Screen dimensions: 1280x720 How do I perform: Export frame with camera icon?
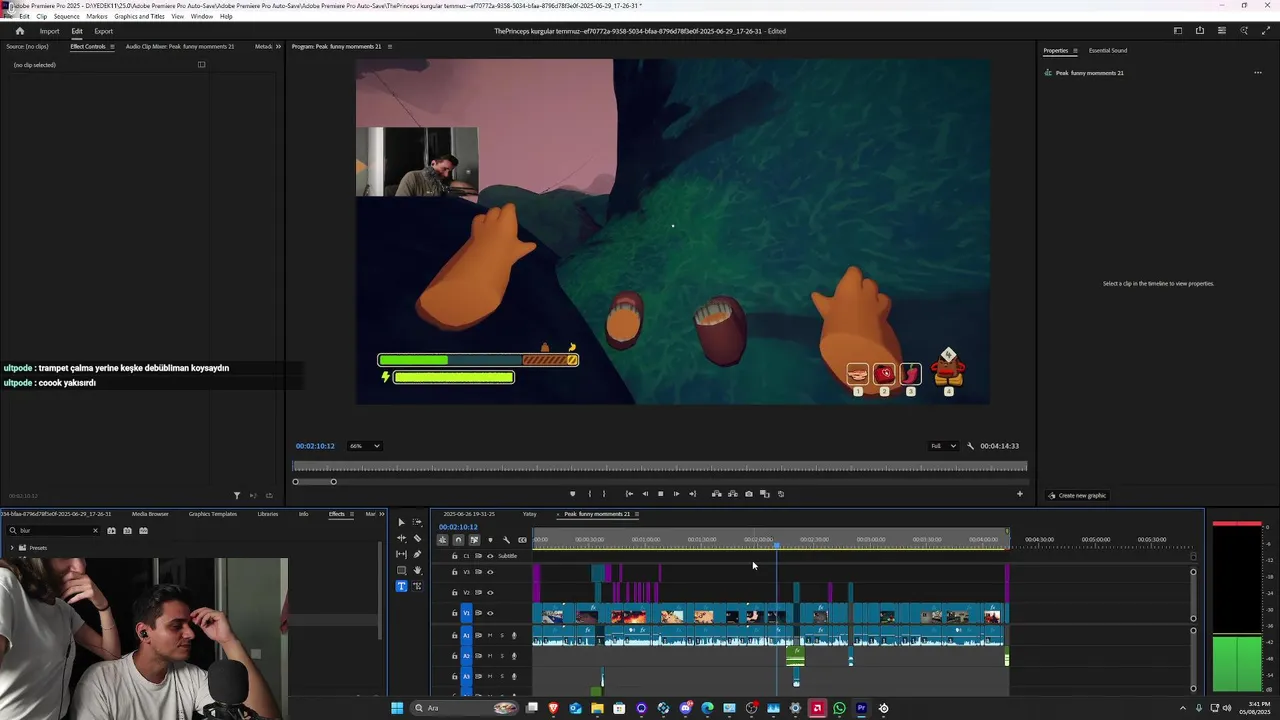(749, 494)
